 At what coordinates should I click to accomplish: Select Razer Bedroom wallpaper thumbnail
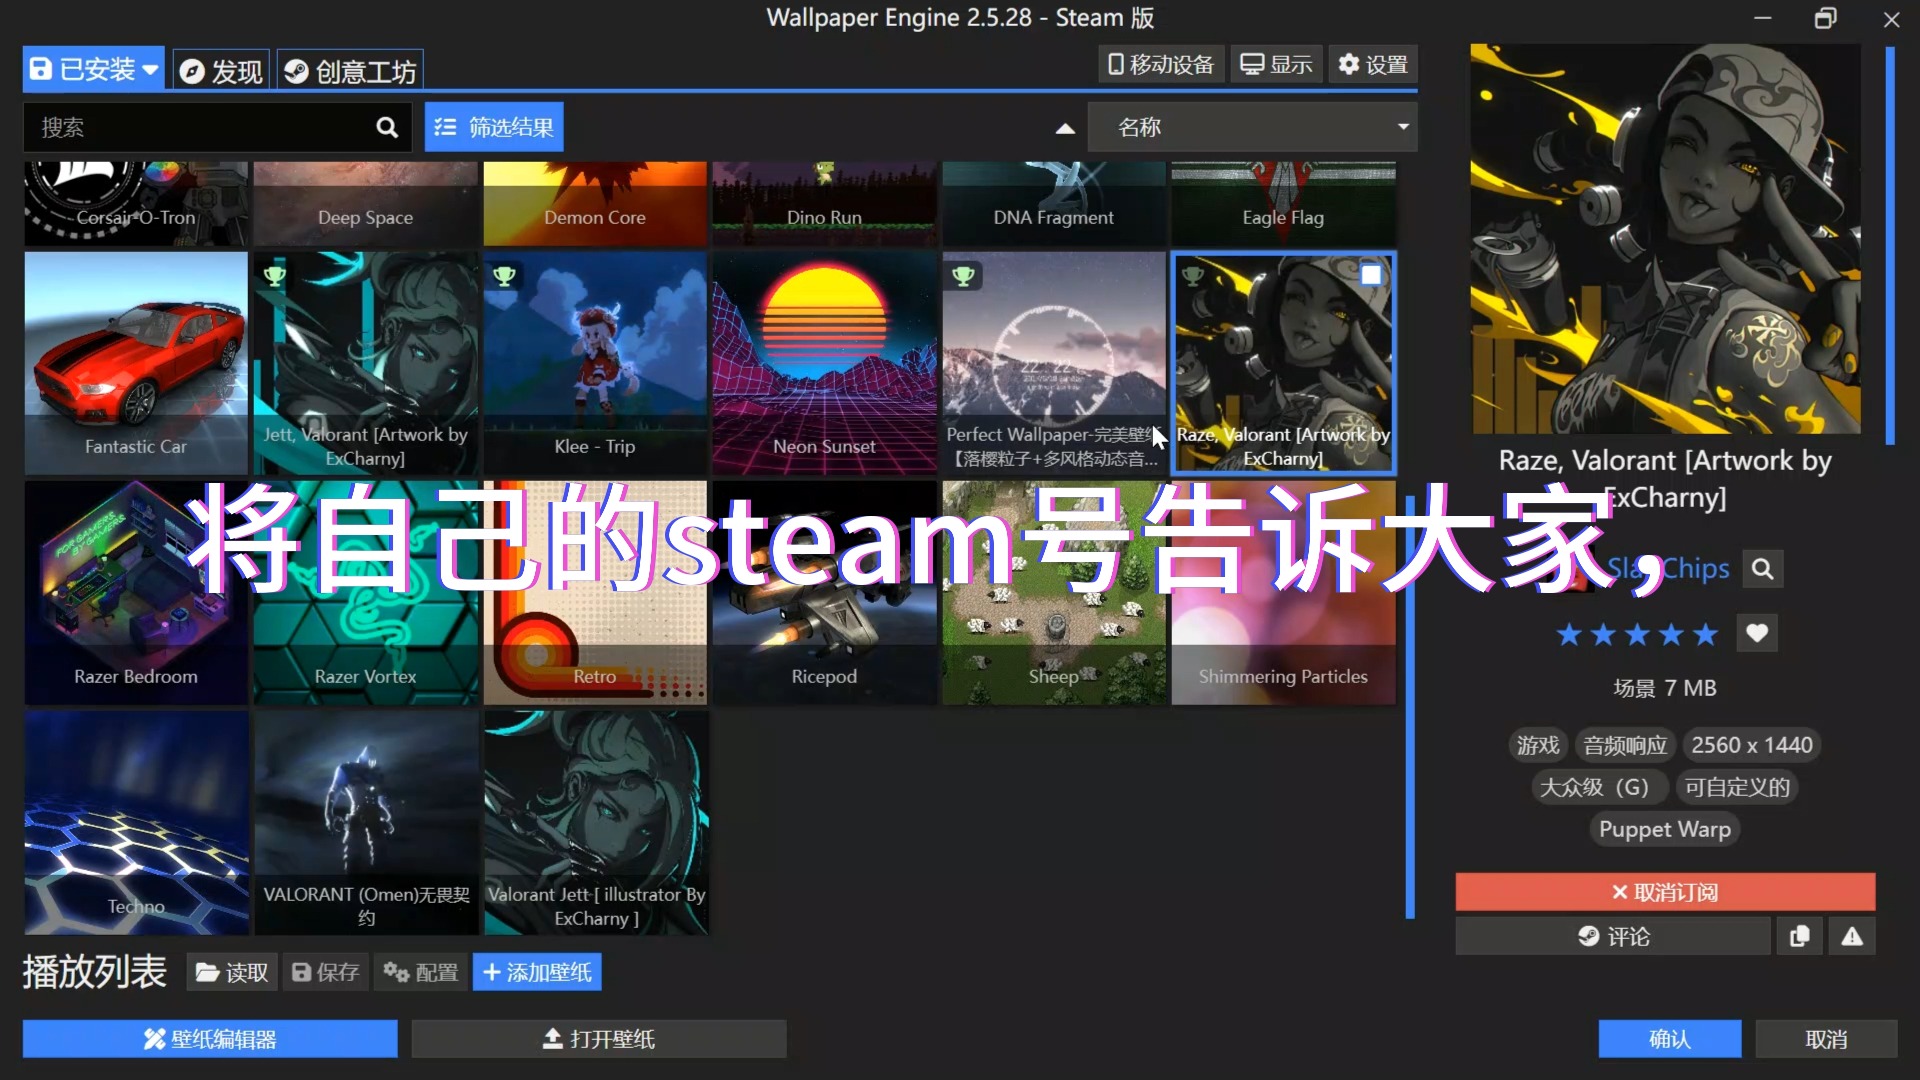(x=136, y=593)
